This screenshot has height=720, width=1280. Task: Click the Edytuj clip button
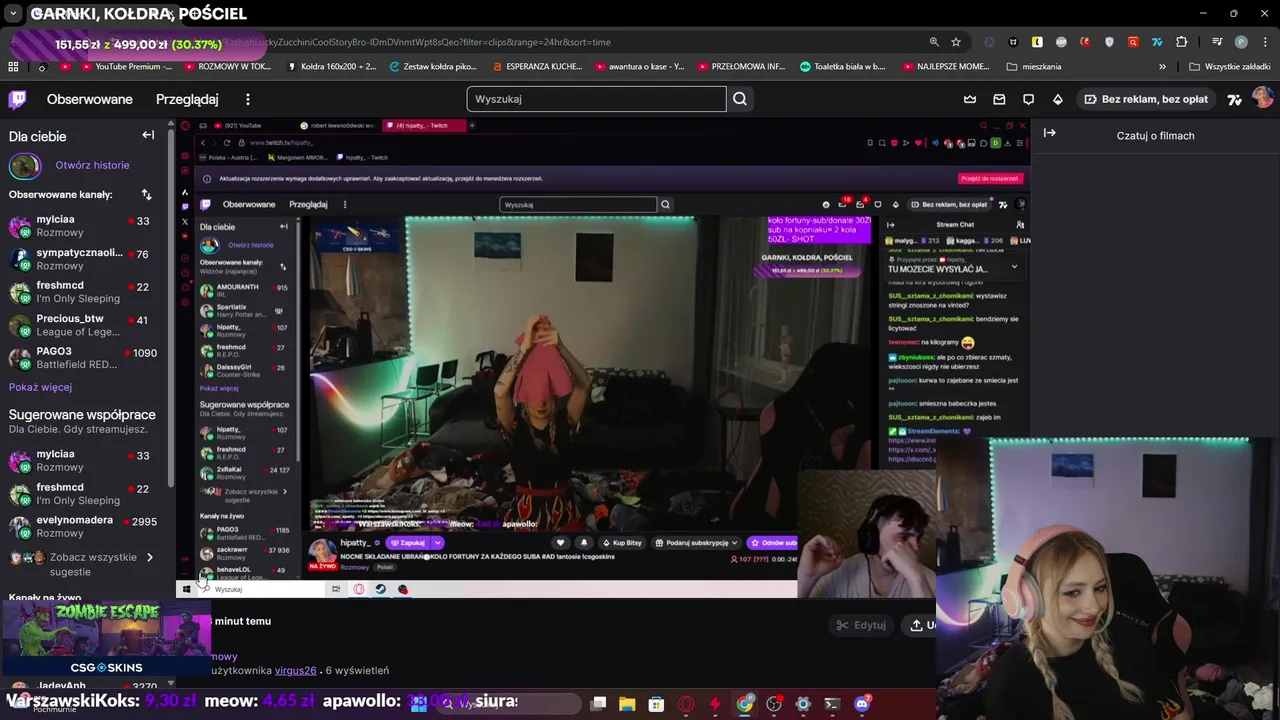(861, 625)
